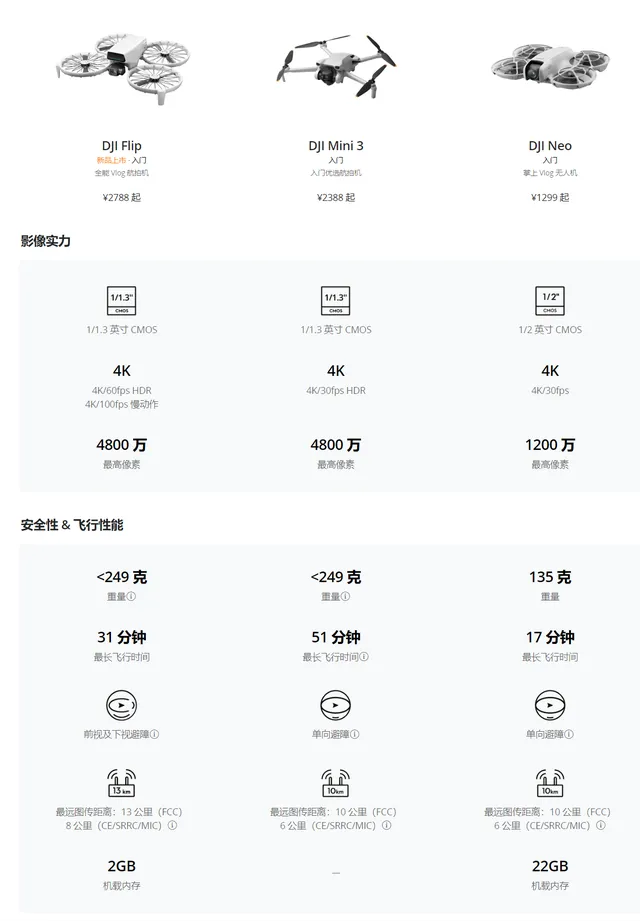Screen dimensions: 640x921
Task: Click info icon beside DJI Neo's 单向避障
Action: 574,734
